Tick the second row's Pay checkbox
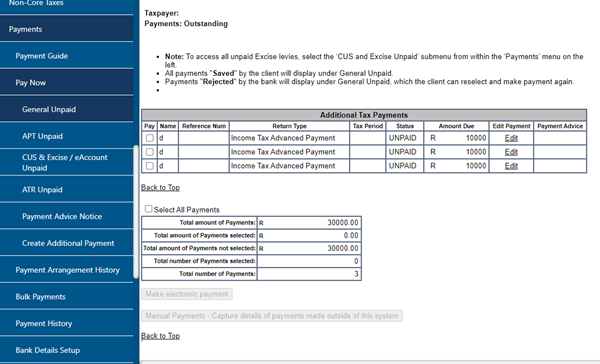 [150, 152]
